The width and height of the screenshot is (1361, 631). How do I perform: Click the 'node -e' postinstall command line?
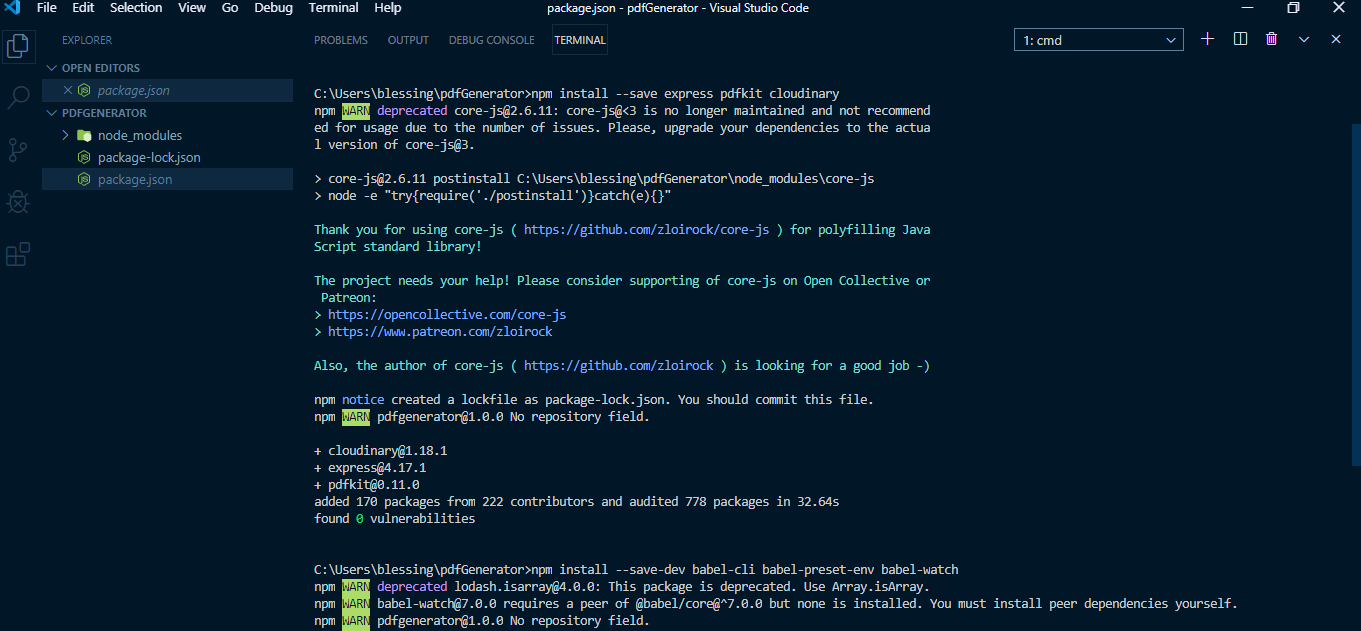pyautogui.click(x=492, y=195)
